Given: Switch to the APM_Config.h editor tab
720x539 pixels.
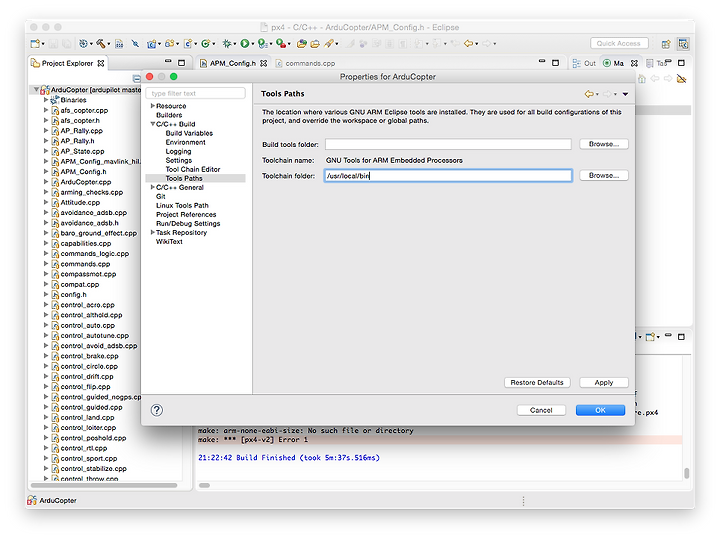Looking at the screenshot, I should coord(233,63).
